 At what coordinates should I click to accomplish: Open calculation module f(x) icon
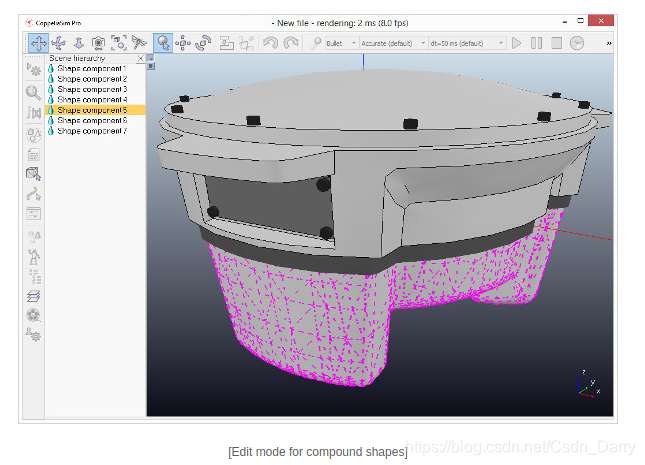34,112
